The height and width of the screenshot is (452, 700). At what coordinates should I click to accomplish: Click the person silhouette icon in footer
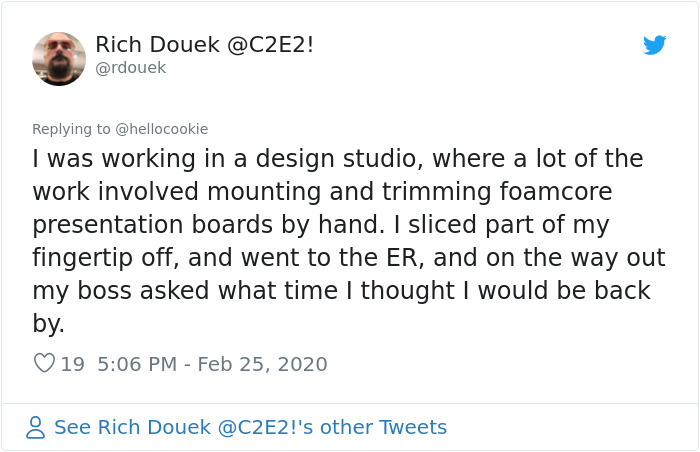point(35,427)
